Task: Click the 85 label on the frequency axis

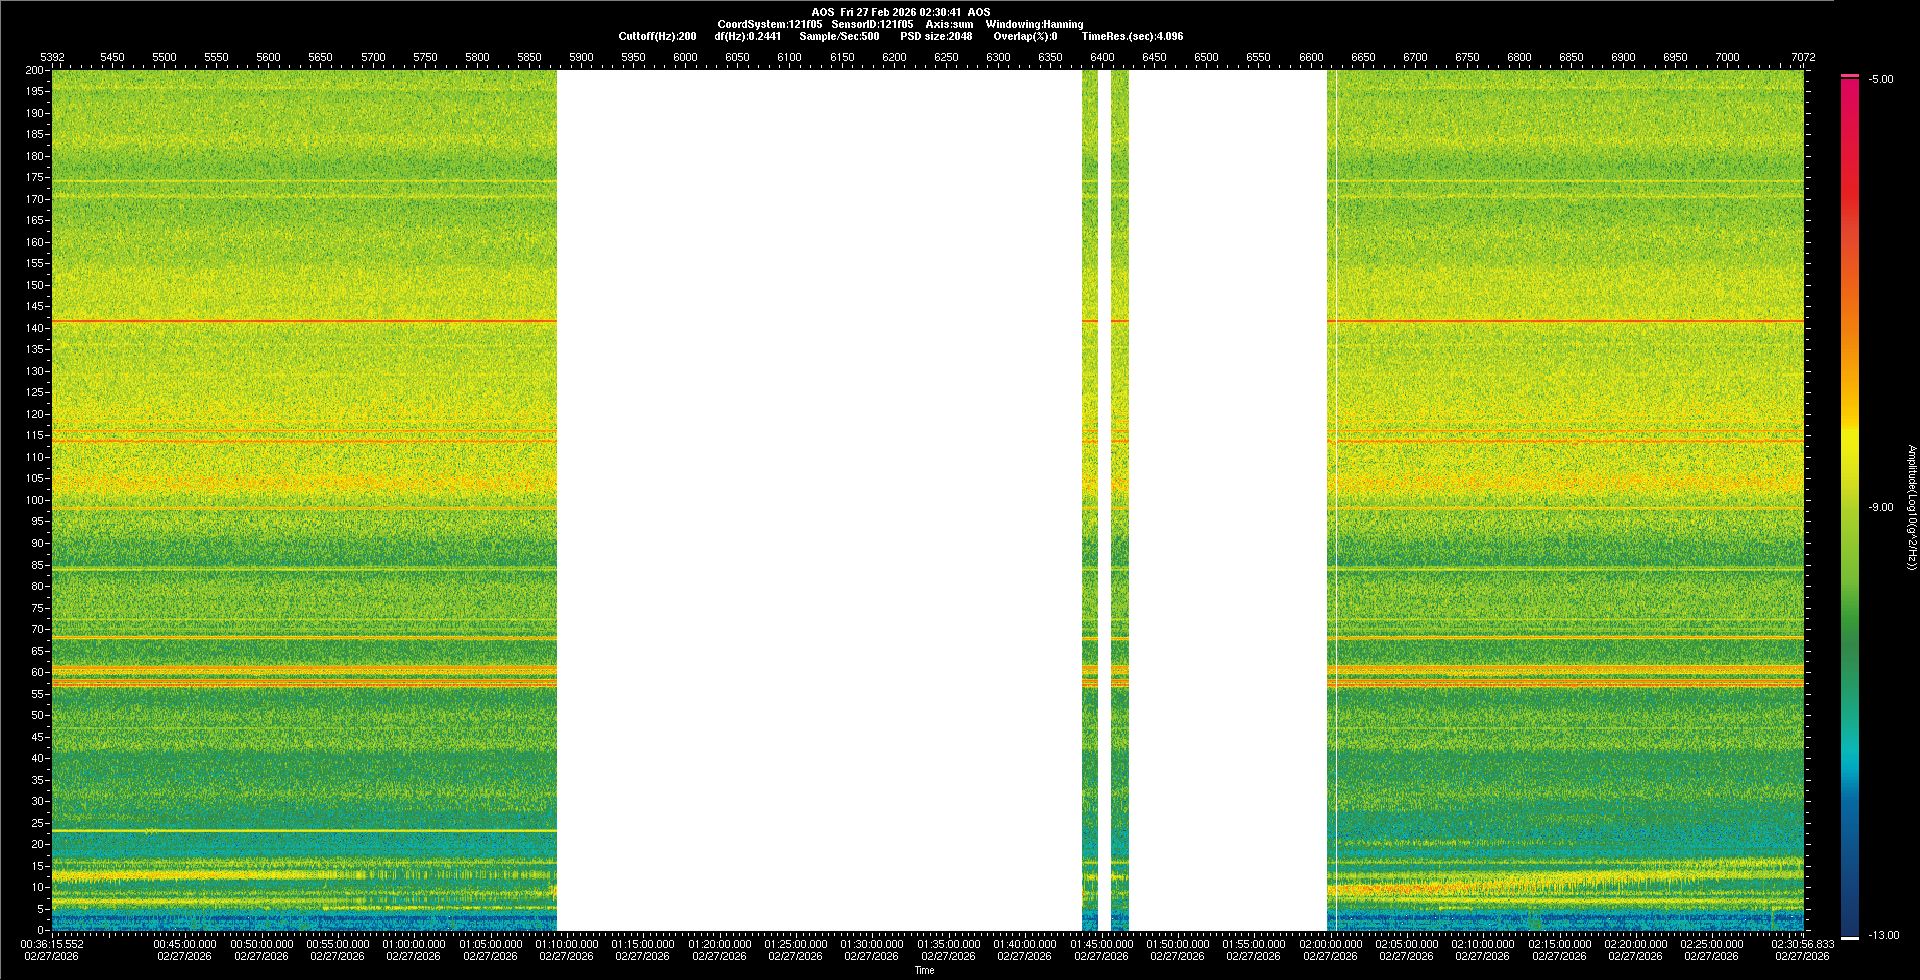Action: 38,565
